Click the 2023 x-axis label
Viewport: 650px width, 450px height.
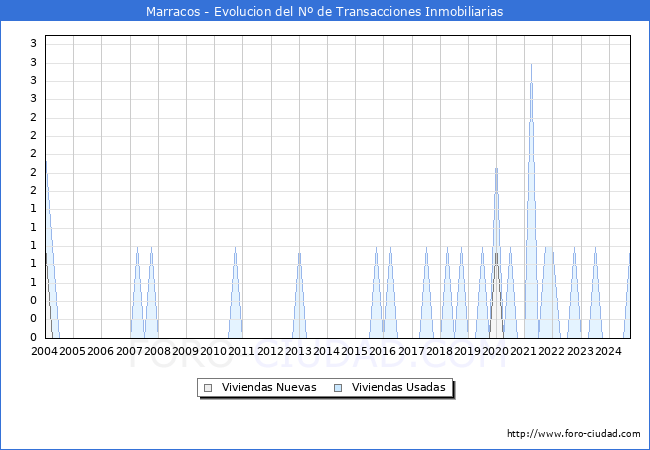[x=580, y=351]
